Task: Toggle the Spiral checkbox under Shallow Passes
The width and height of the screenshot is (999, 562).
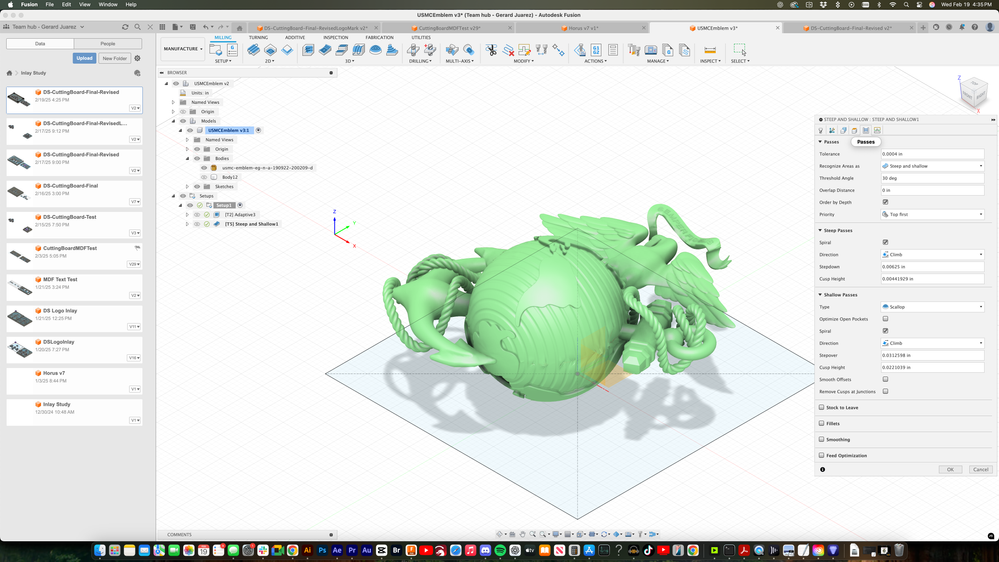Action: tap(886, 331)
